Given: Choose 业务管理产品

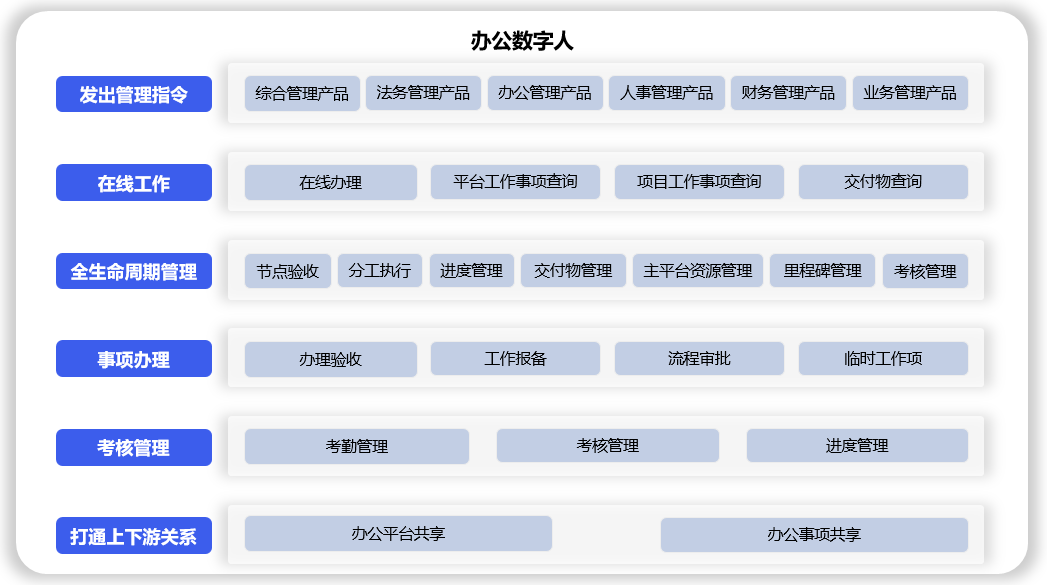Looking at the screenshot, I should coord(910,93).
